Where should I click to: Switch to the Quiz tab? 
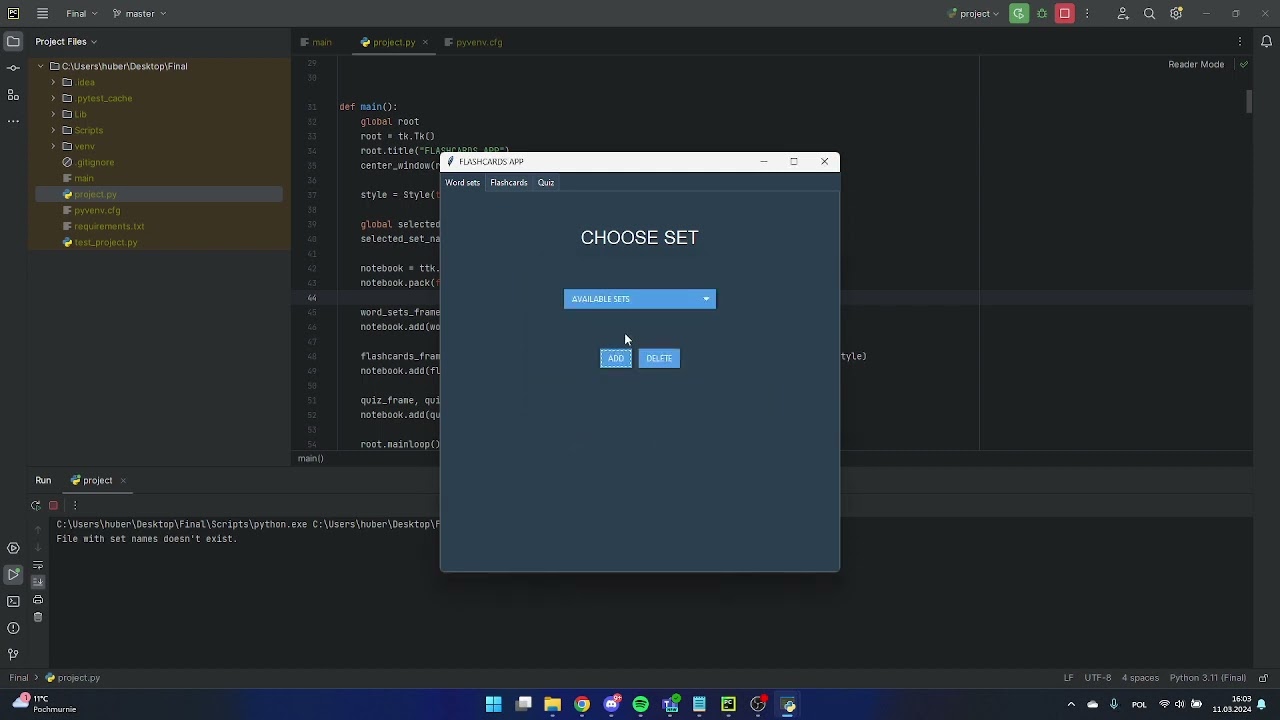(x=546, y=183)
